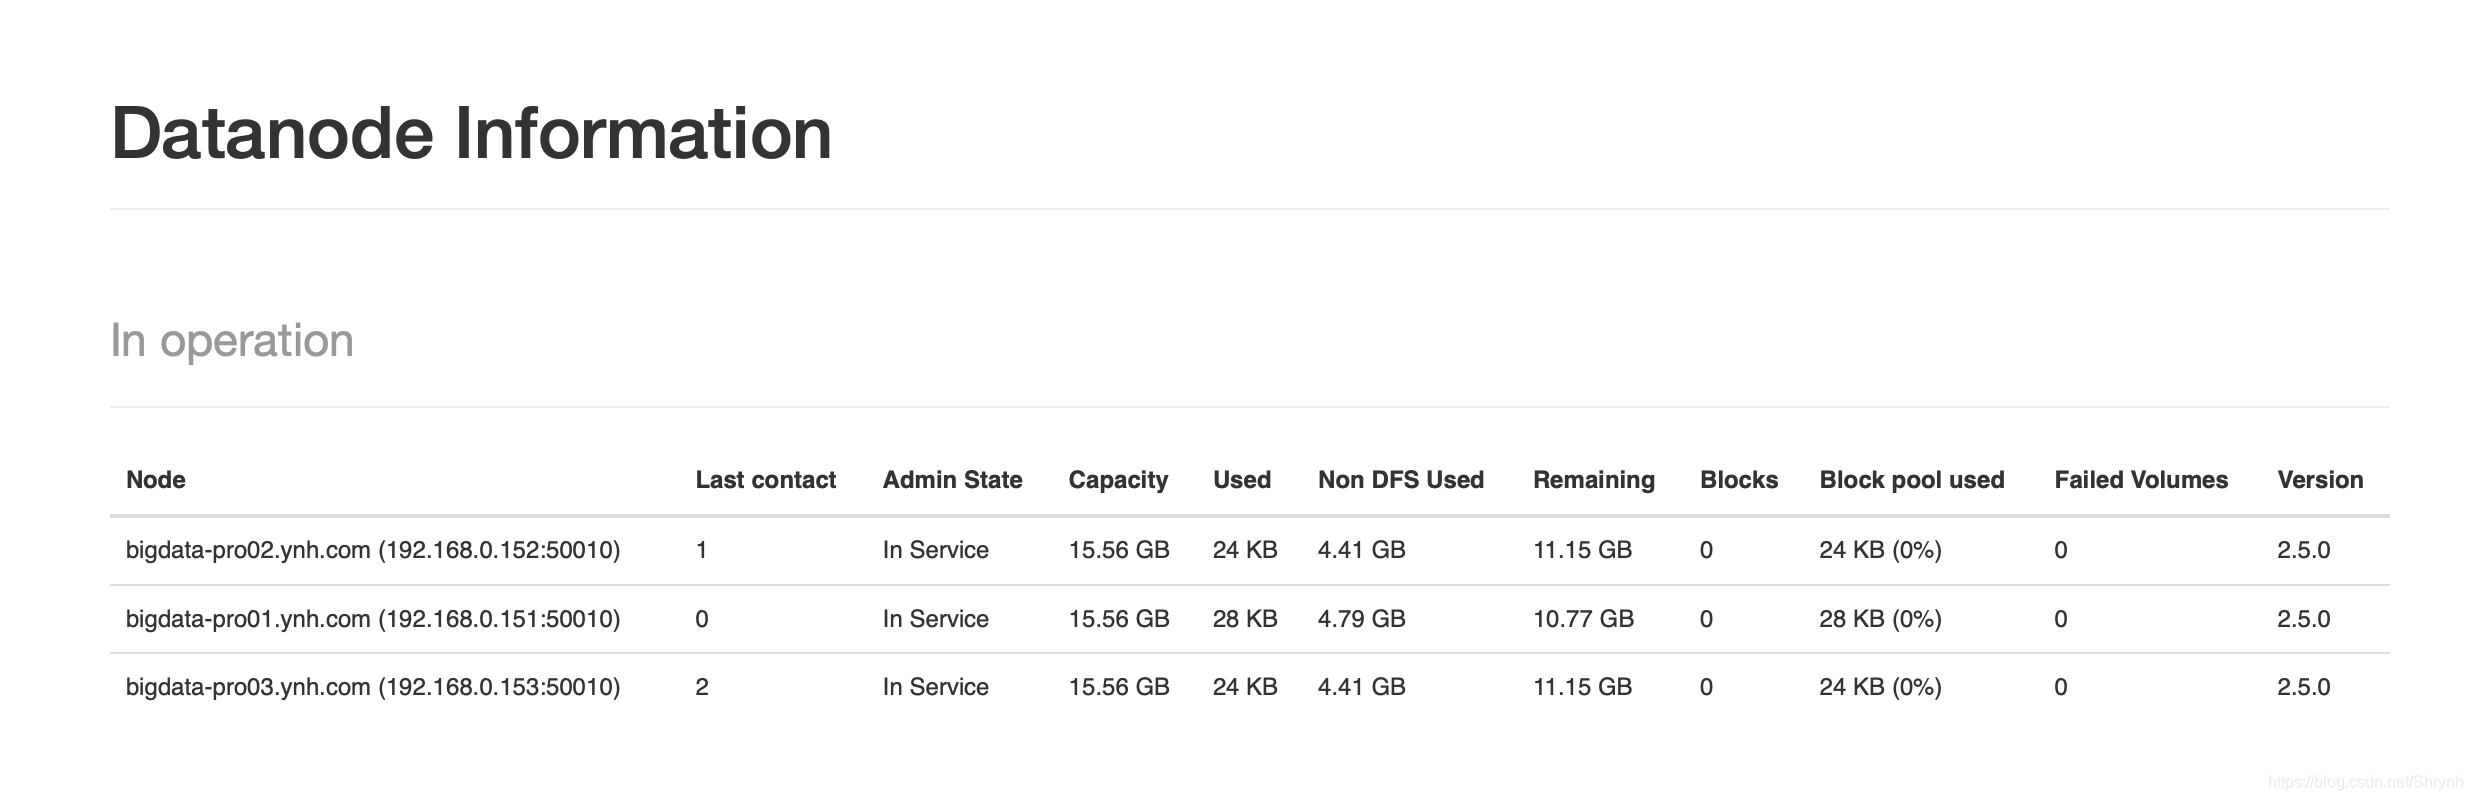Click Non DFS Used 4.79 GB for pro01
This screenshot has width=2472, height=800.
click(x=1362, y=619)
